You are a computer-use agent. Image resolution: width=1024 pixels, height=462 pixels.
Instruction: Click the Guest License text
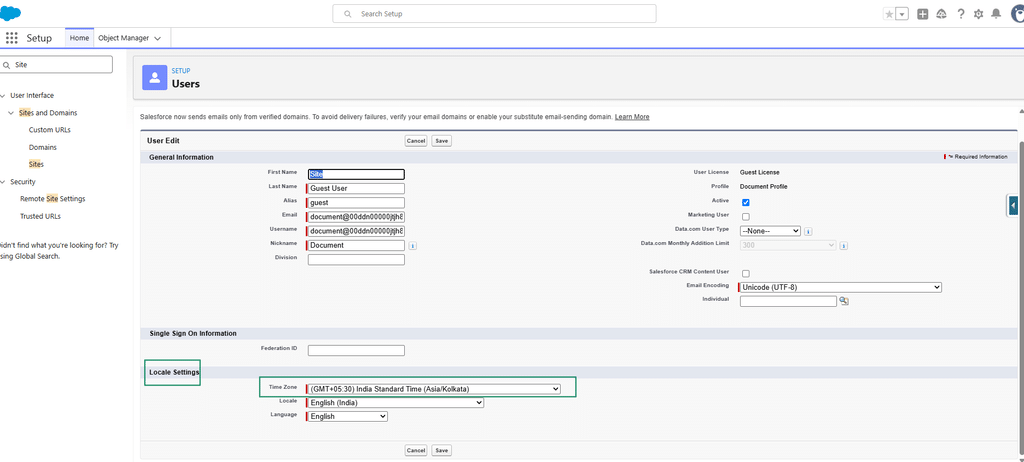pos(759,173)
